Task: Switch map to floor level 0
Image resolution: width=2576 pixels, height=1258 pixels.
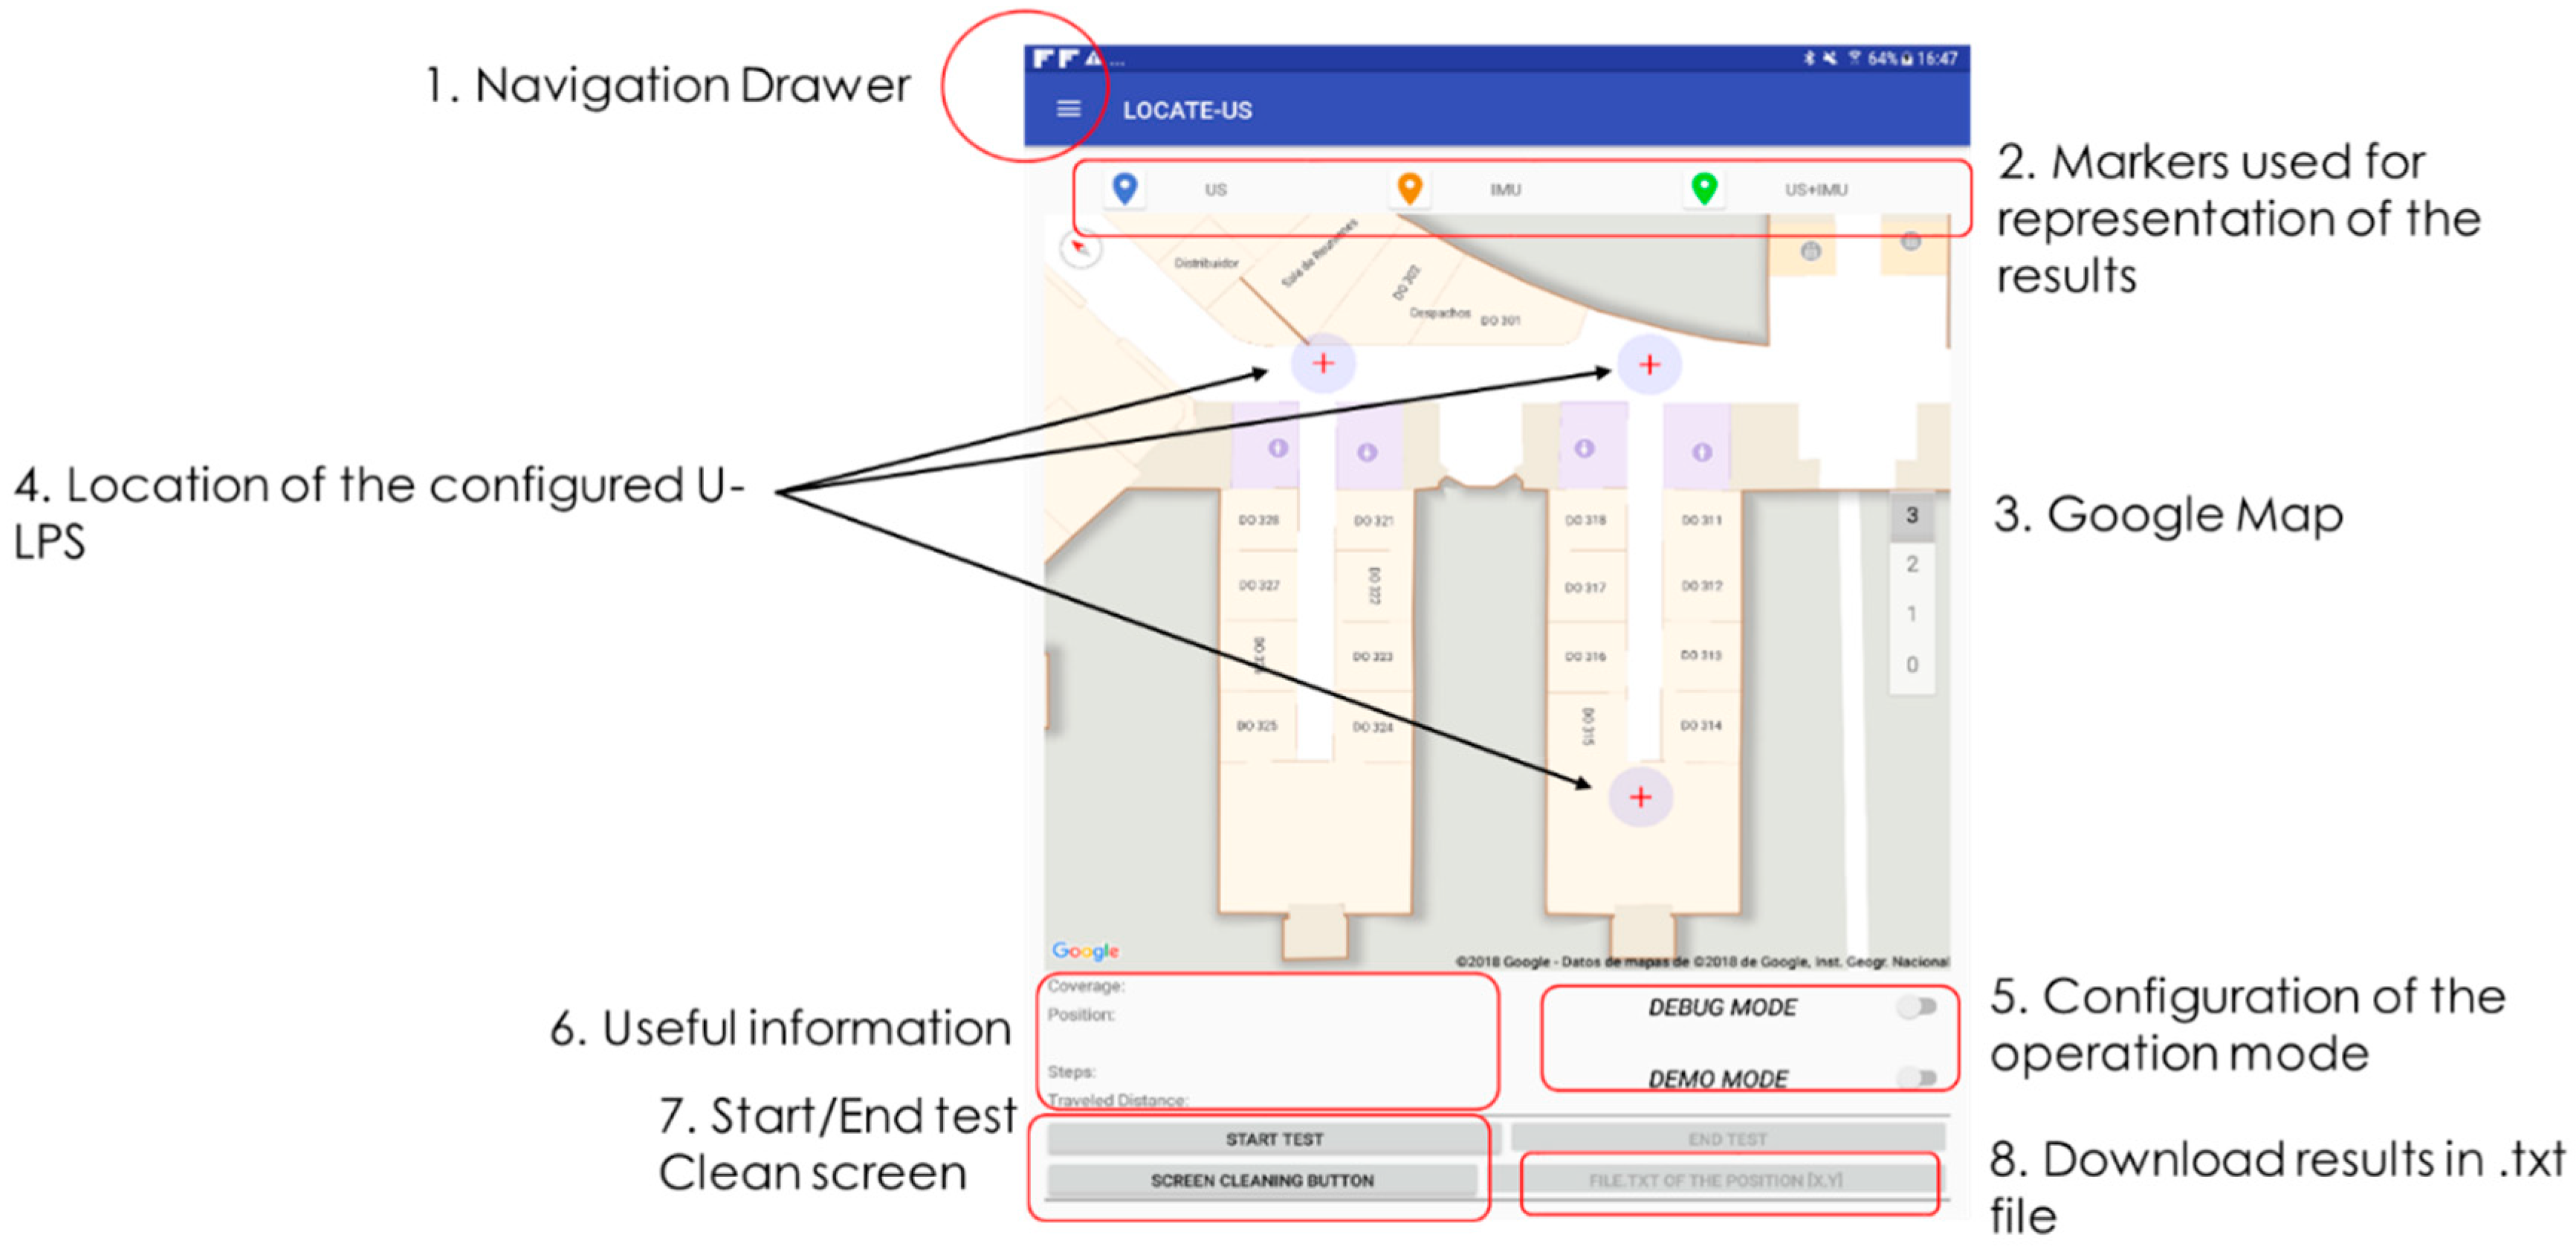Action: 1911,665
